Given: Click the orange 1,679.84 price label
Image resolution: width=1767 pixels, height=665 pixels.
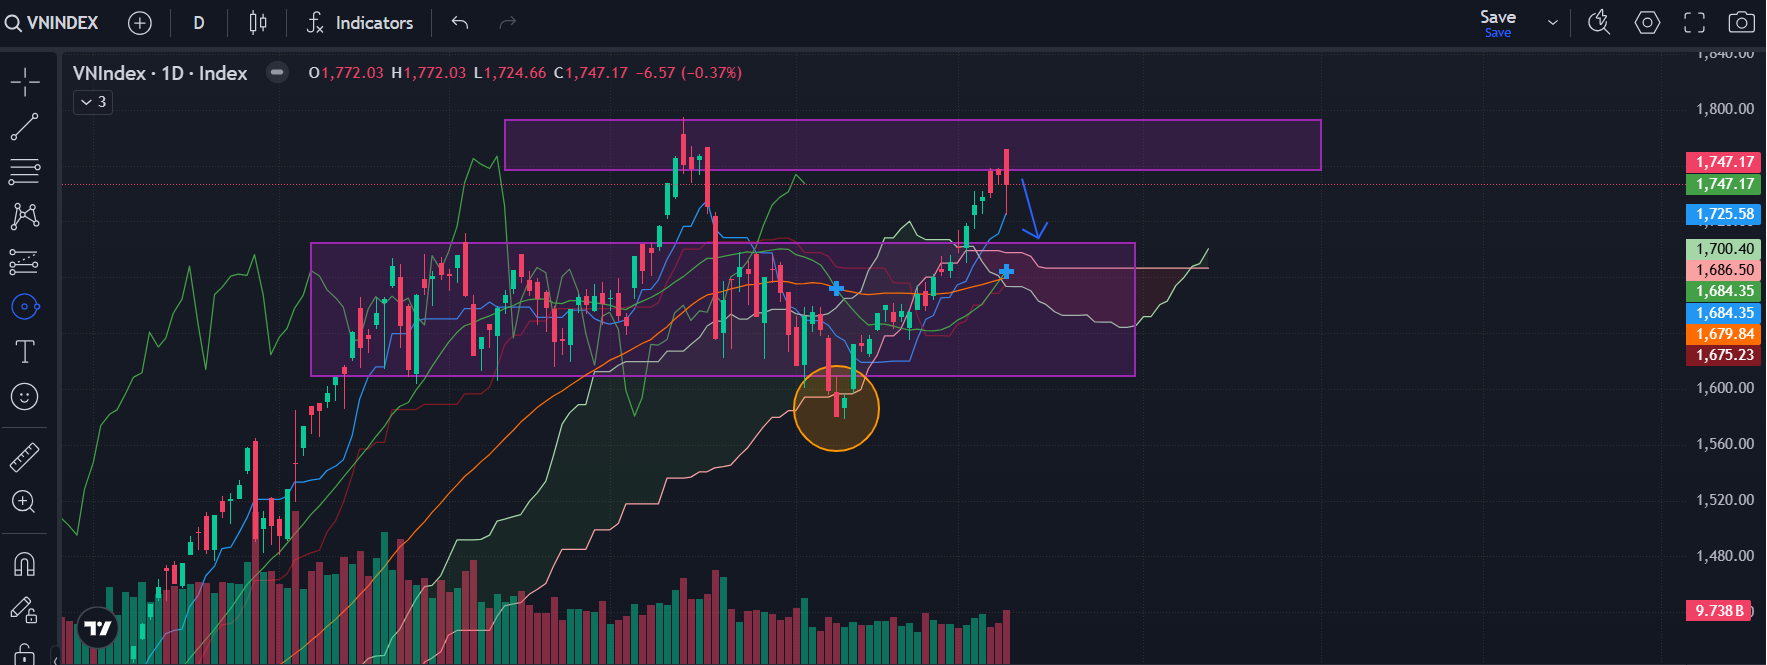Looking at the screenshot, I should [x=1724, y=334].
